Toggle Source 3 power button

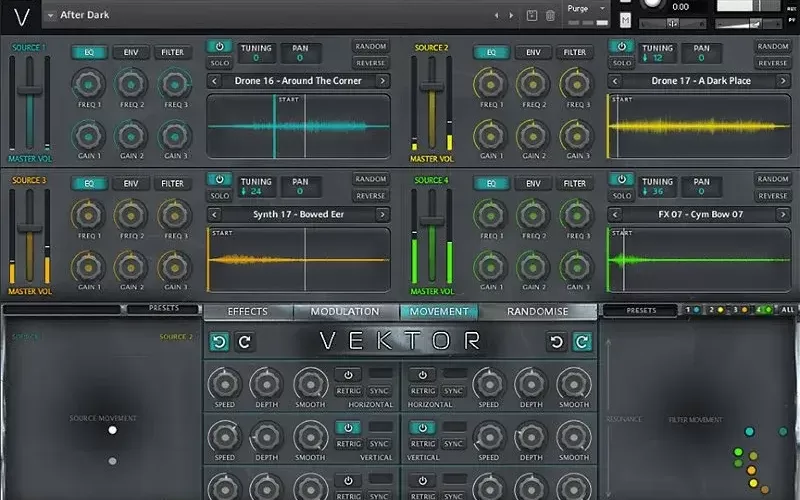tap(219, 179)
